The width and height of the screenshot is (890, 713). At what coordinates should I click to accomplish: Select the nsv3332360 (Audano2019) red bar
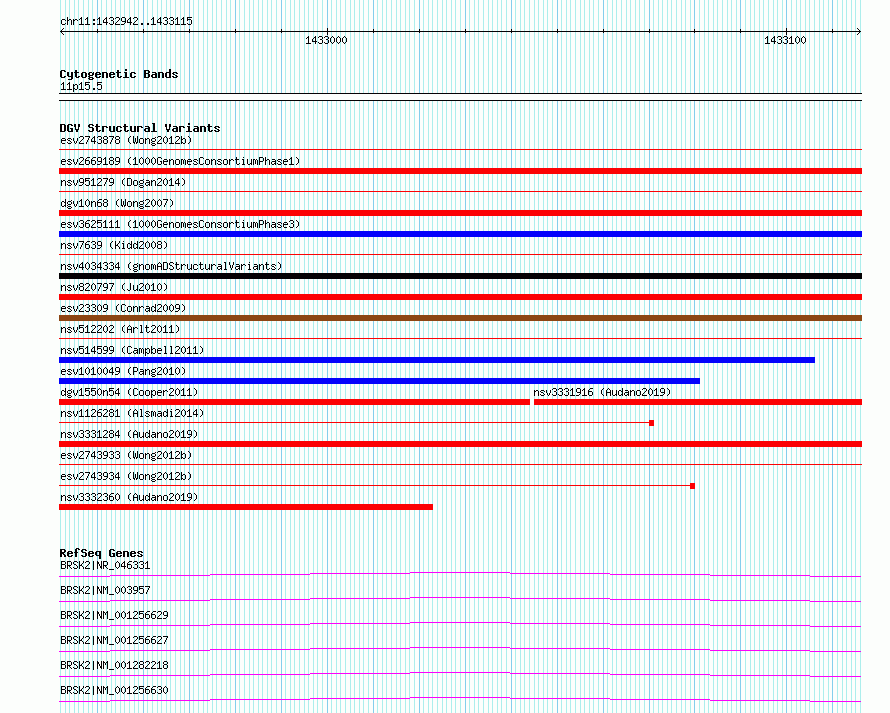click(246, 507)
